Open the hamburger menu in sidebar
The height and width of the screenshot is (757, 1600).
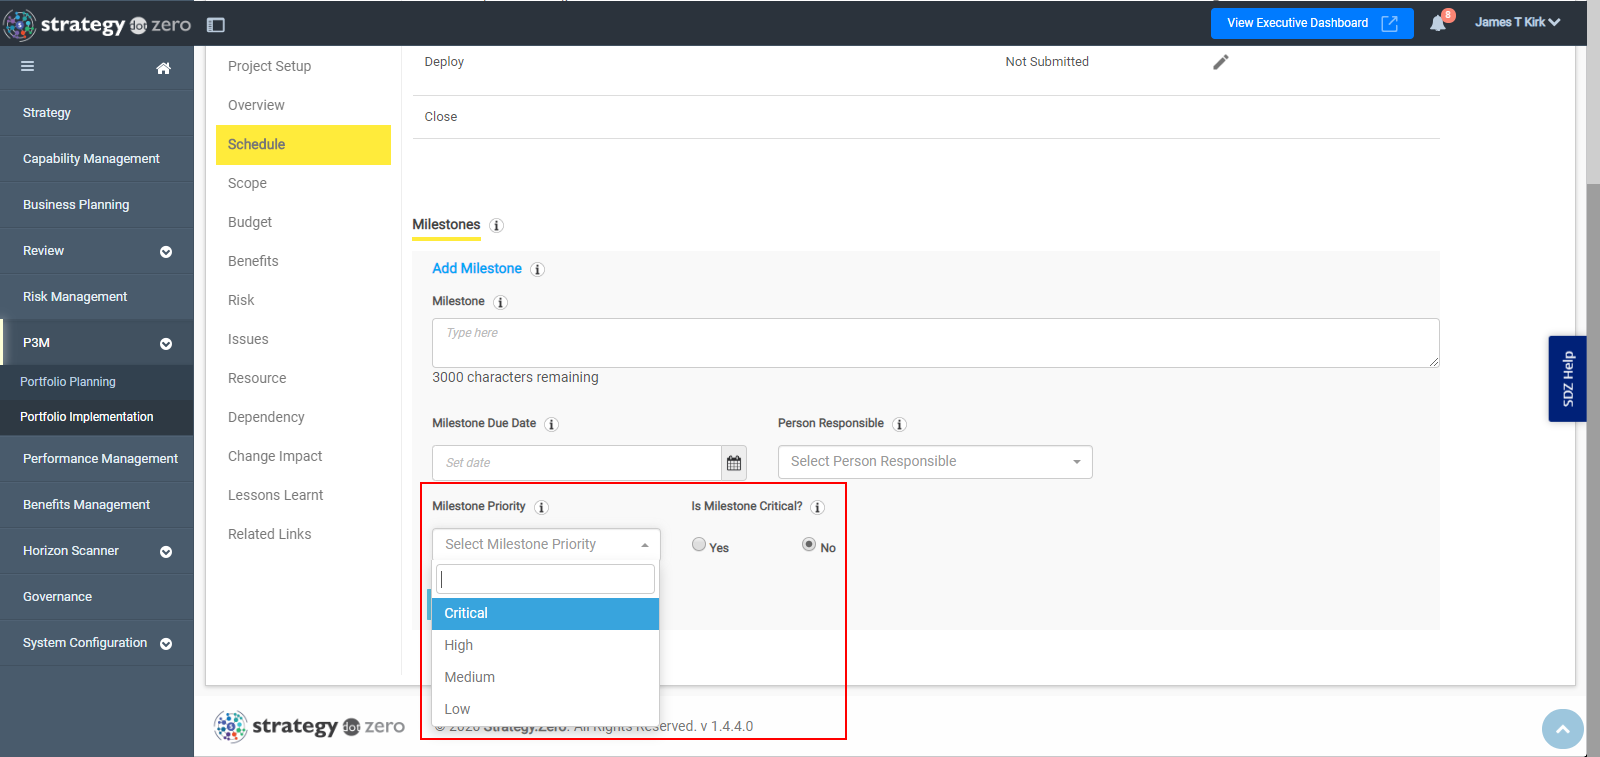coord(28,66)
